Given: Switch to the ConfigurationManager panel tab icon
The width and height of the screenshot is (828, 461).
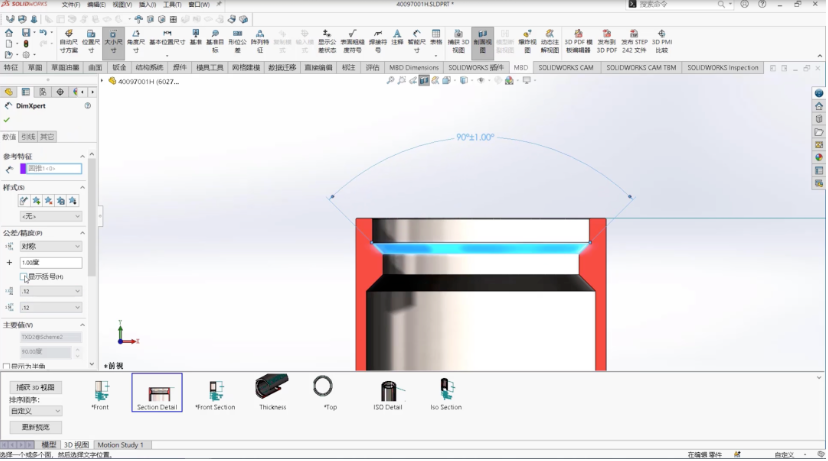Looking at the screenshot, I should [43, 92].
